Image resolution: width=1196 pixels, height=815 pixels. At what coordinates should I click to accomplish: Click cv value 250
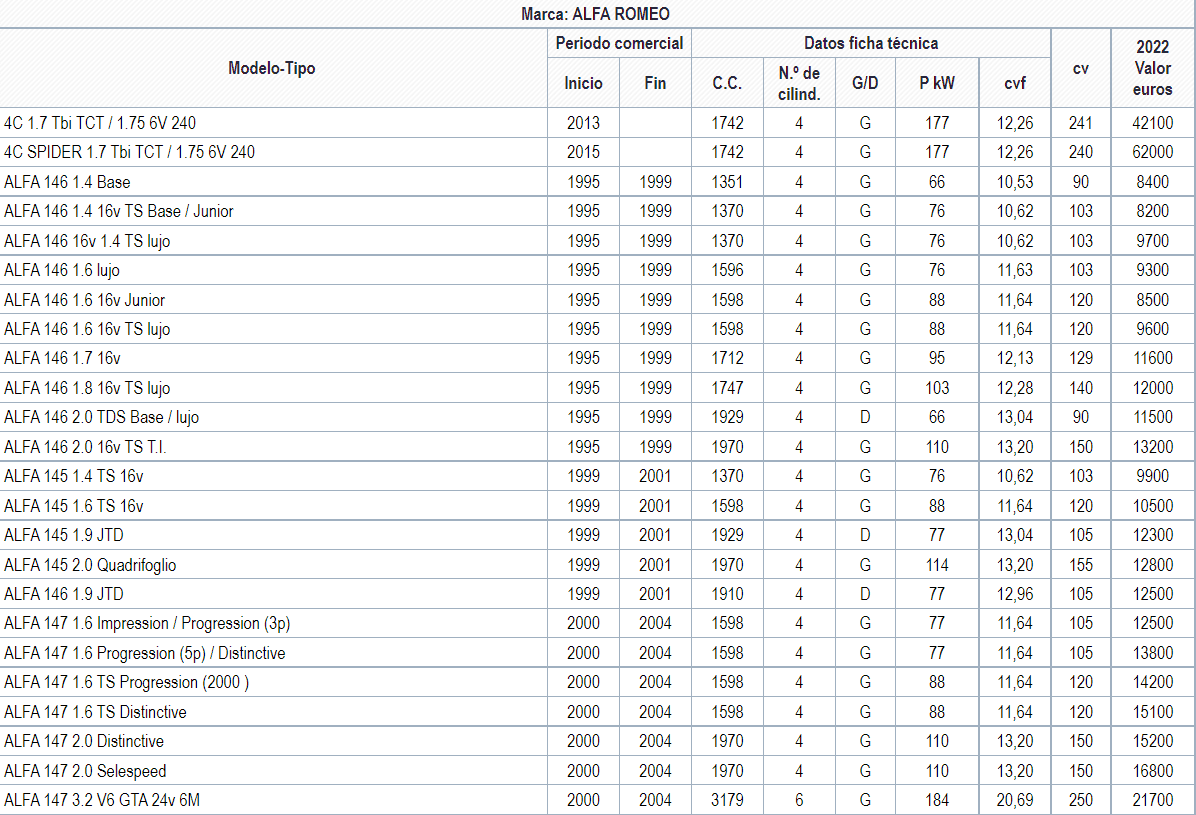tap(1081, 801)
